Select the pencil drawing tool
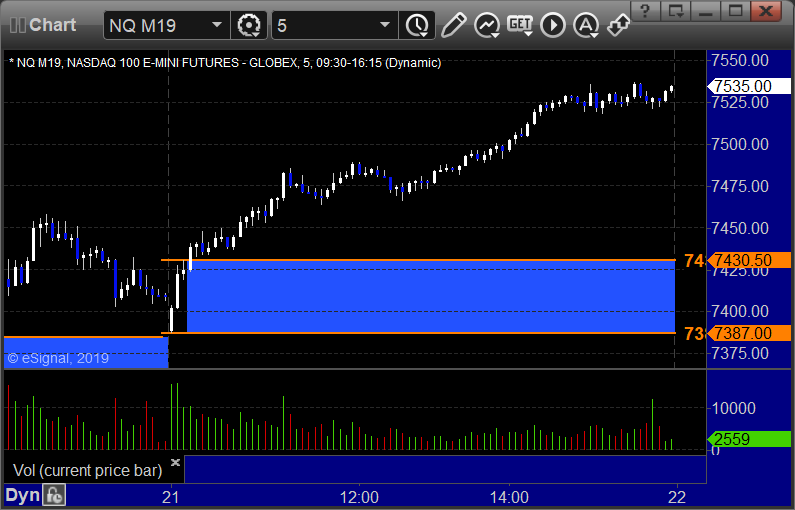The width and height of the screenshot is (795, 510). (x=453, y=25)
